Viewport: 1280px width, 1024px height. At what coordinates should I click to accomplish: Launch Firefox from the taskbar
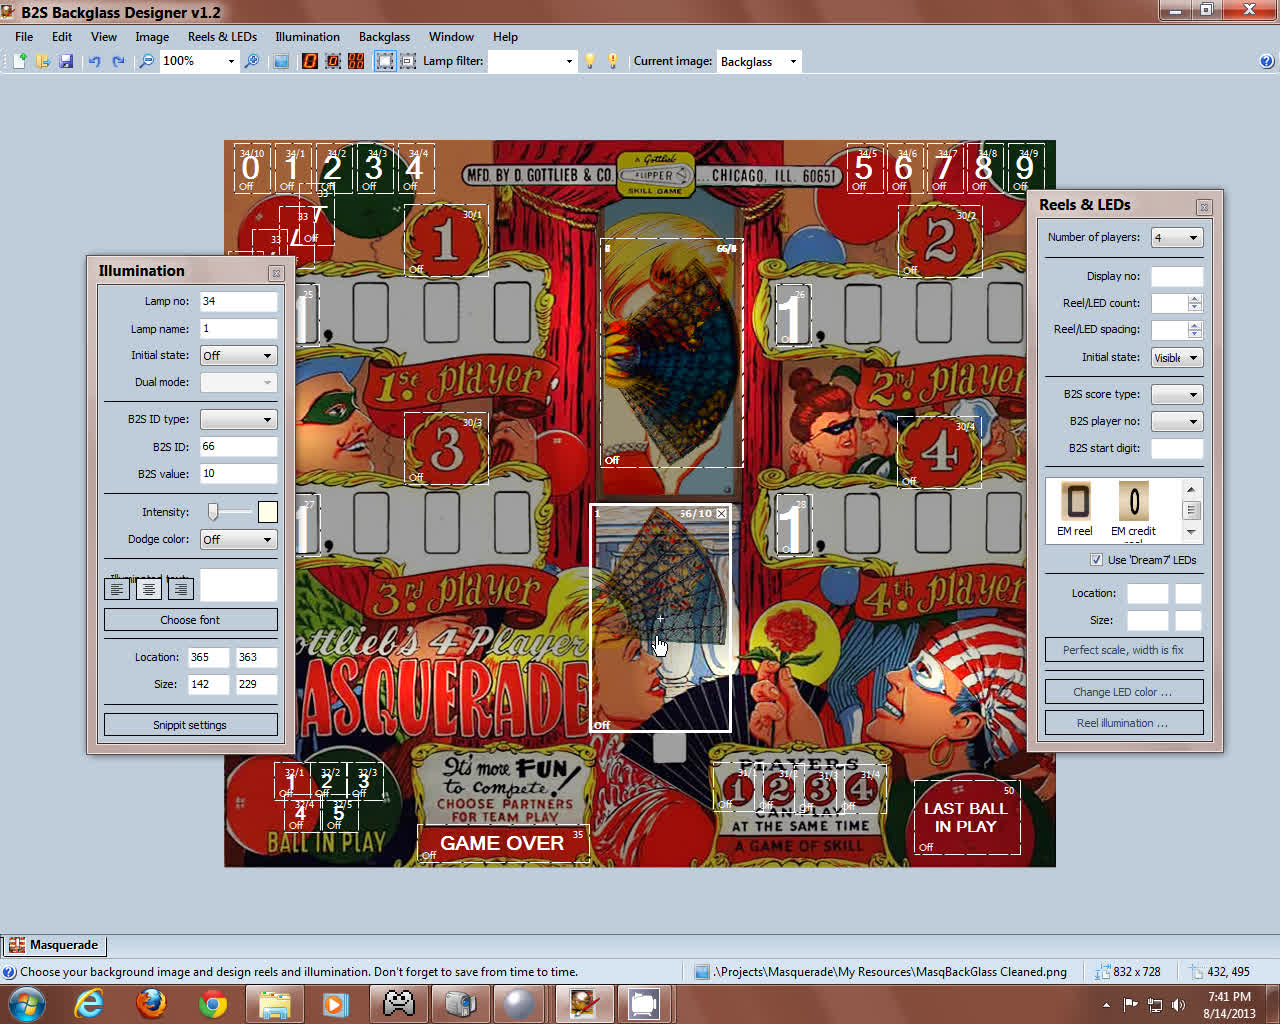click(151, 1004)
